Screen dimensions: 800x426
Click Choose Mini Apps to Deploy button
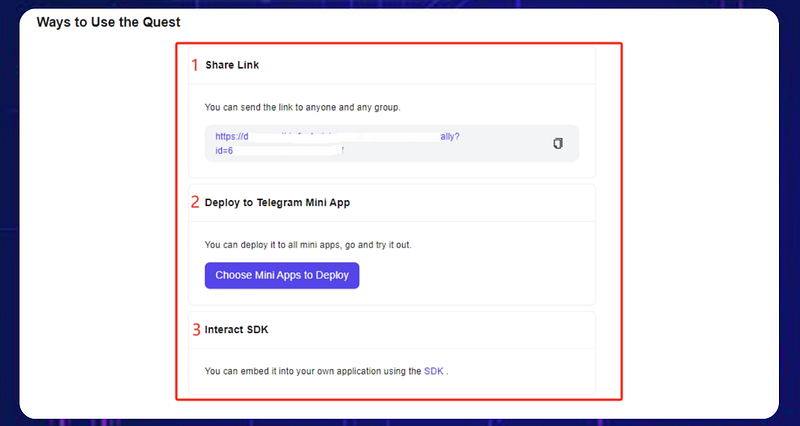coord(282,275)
